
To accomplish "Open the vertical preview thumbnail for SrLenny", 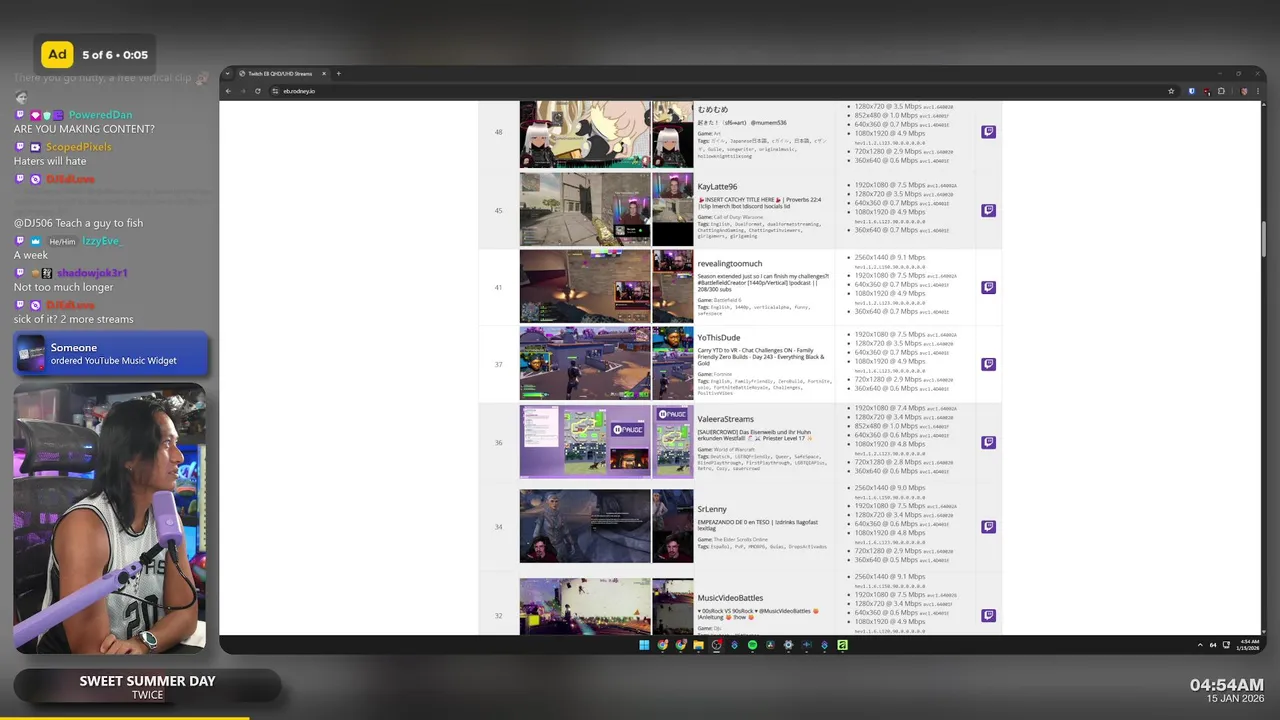I will (673, 526).
